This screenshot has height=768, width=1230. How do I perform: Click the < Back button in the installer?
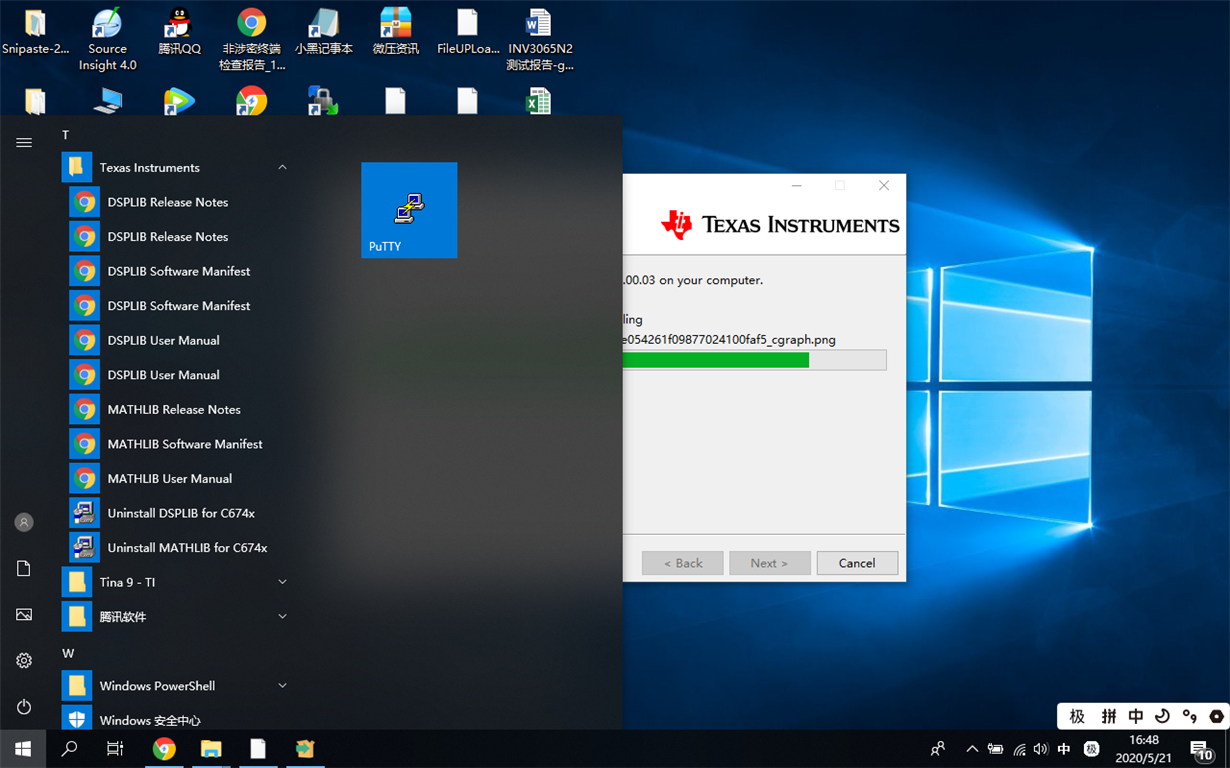(683, 563)
